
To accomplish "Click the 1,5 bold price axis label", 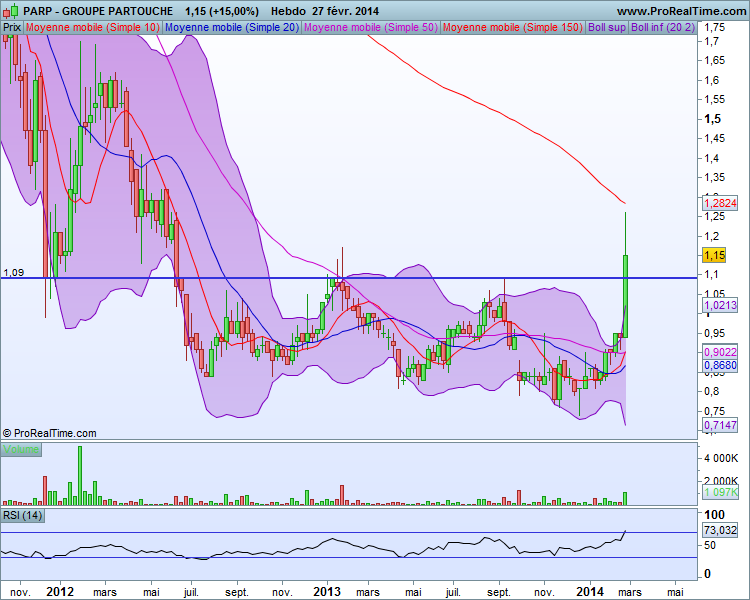I will [x=712, y=119].
